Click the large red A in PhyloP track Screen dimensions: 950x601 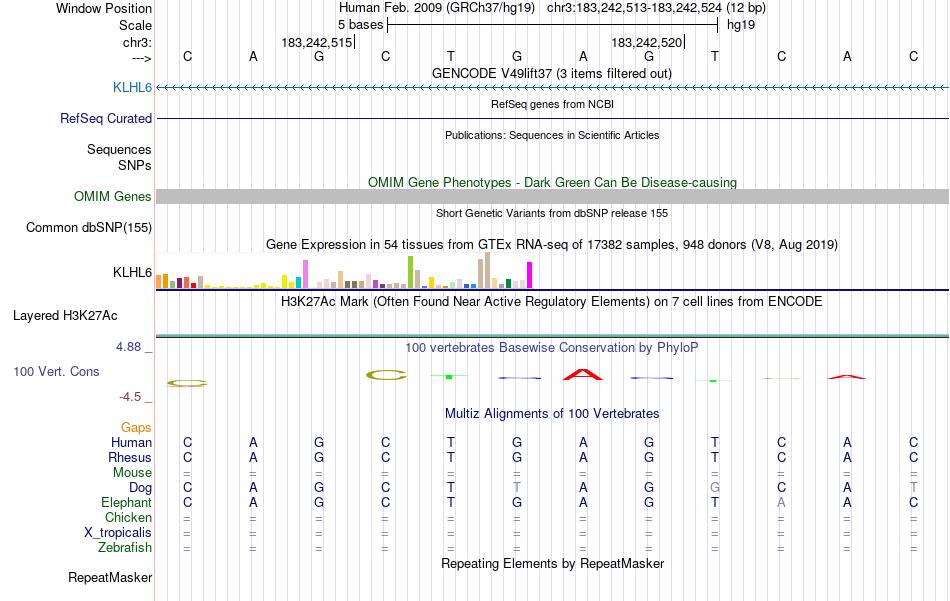(x=583, y=374)
